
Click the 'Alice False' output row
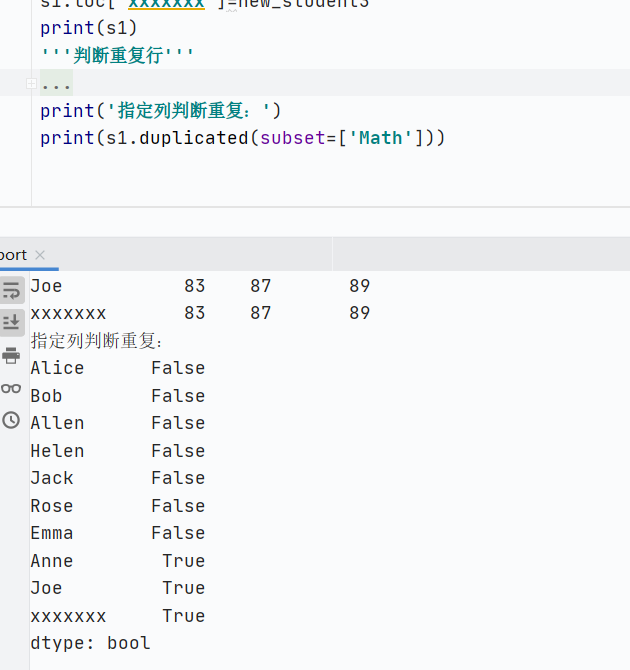118,368
